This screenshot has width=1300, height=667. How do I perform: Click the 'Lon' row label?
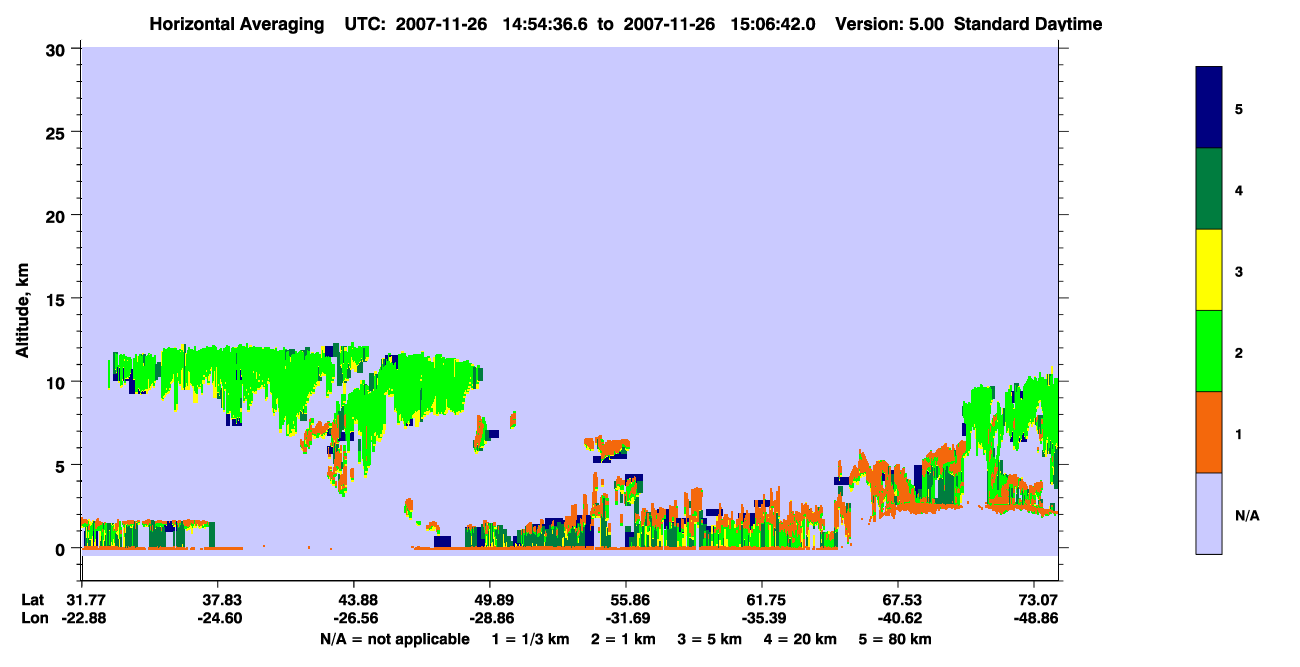pyautogui.click(x=34, y=618)
